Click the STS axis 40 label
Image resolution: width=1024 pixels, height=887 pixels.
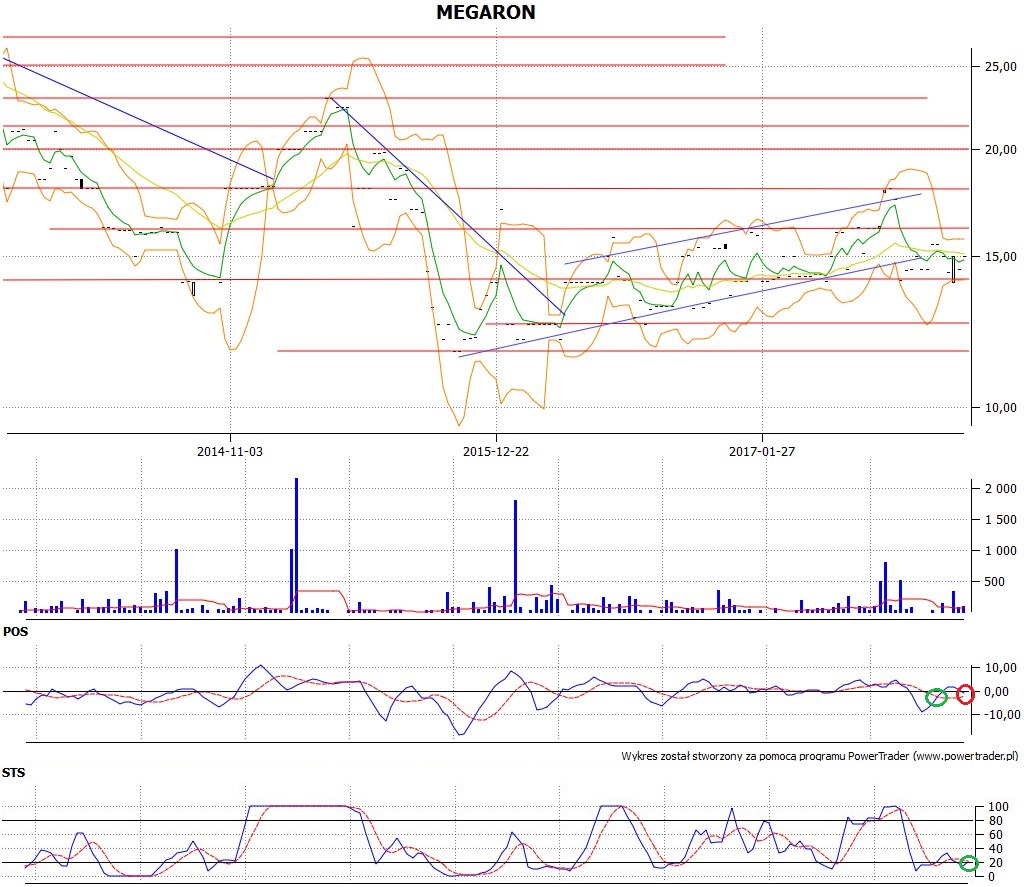(x=995, y=849)
